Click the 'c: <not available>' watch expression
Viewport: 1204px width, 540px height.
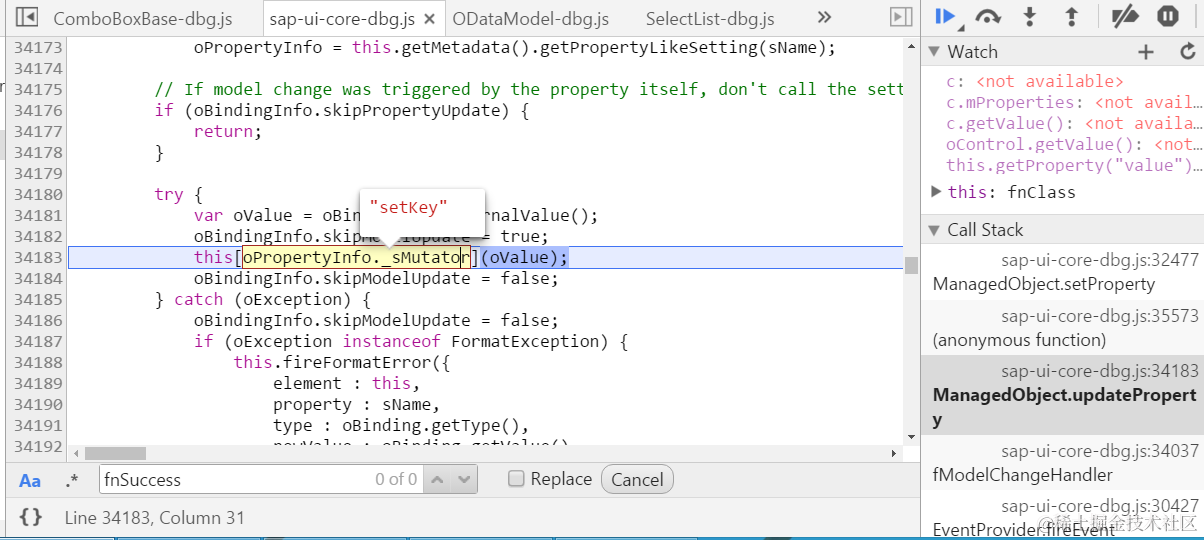(1035, 82)
